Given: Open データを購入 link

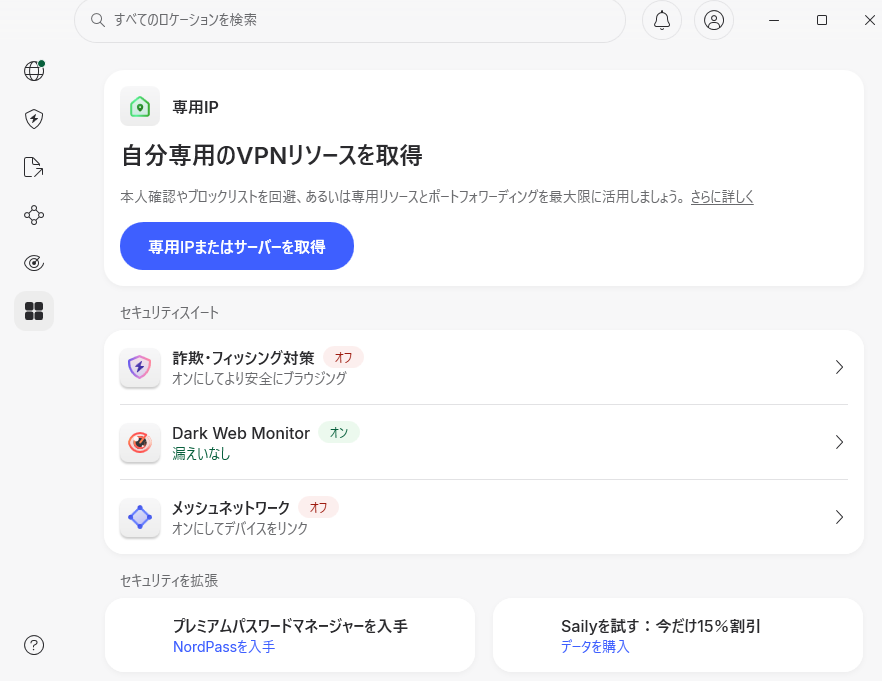Looking at the screenshot, I should [x=595, y=647].
